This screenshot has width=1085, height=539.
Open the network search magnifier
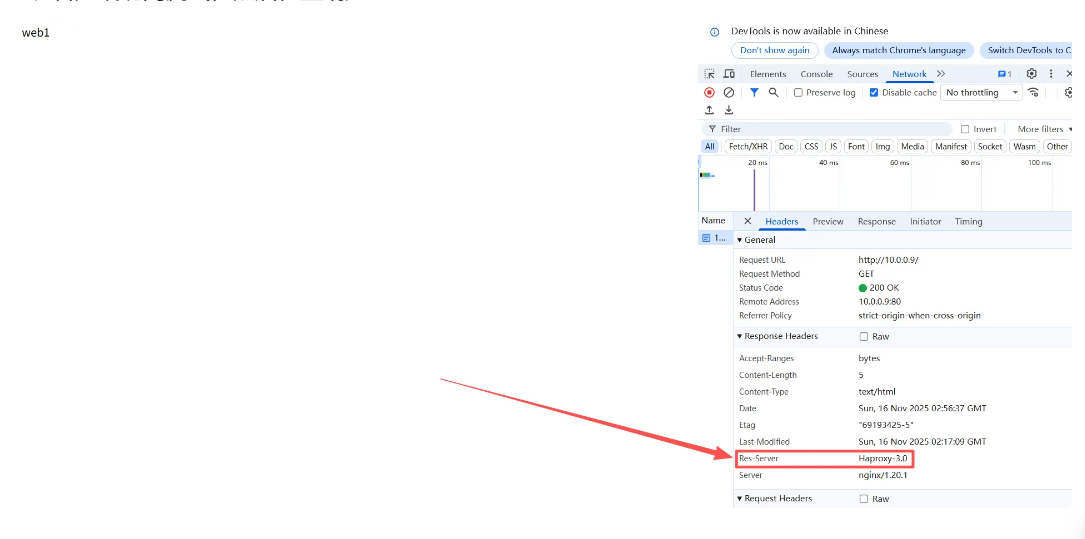(773, 92)
